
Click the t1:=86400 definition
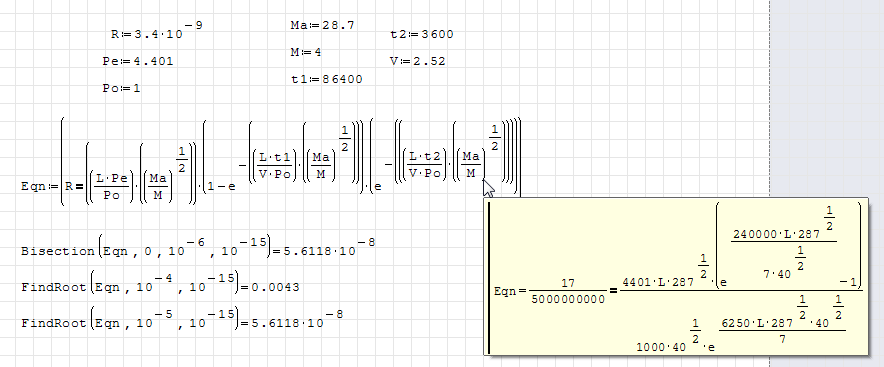click(326, 79)
